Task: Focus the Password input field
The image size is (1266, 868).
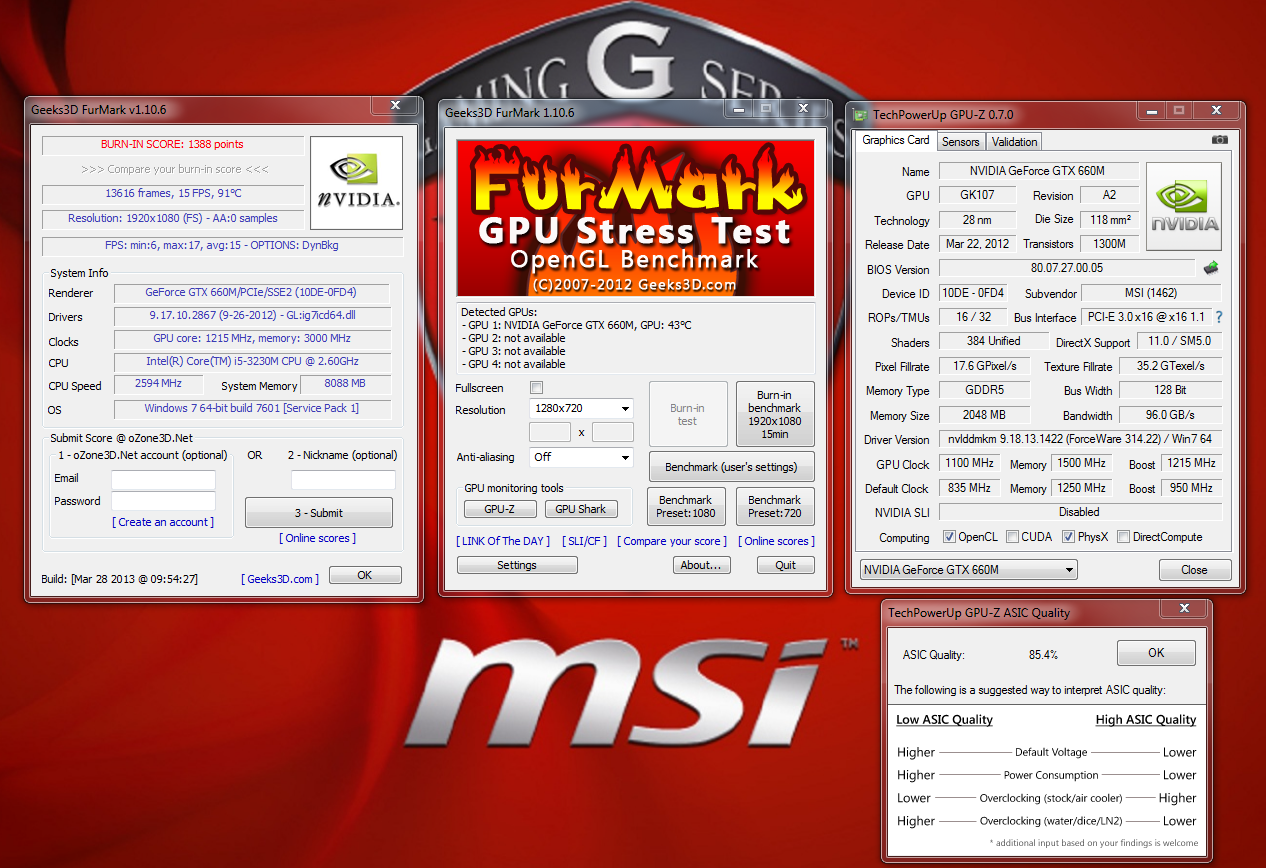Action: 163,501
